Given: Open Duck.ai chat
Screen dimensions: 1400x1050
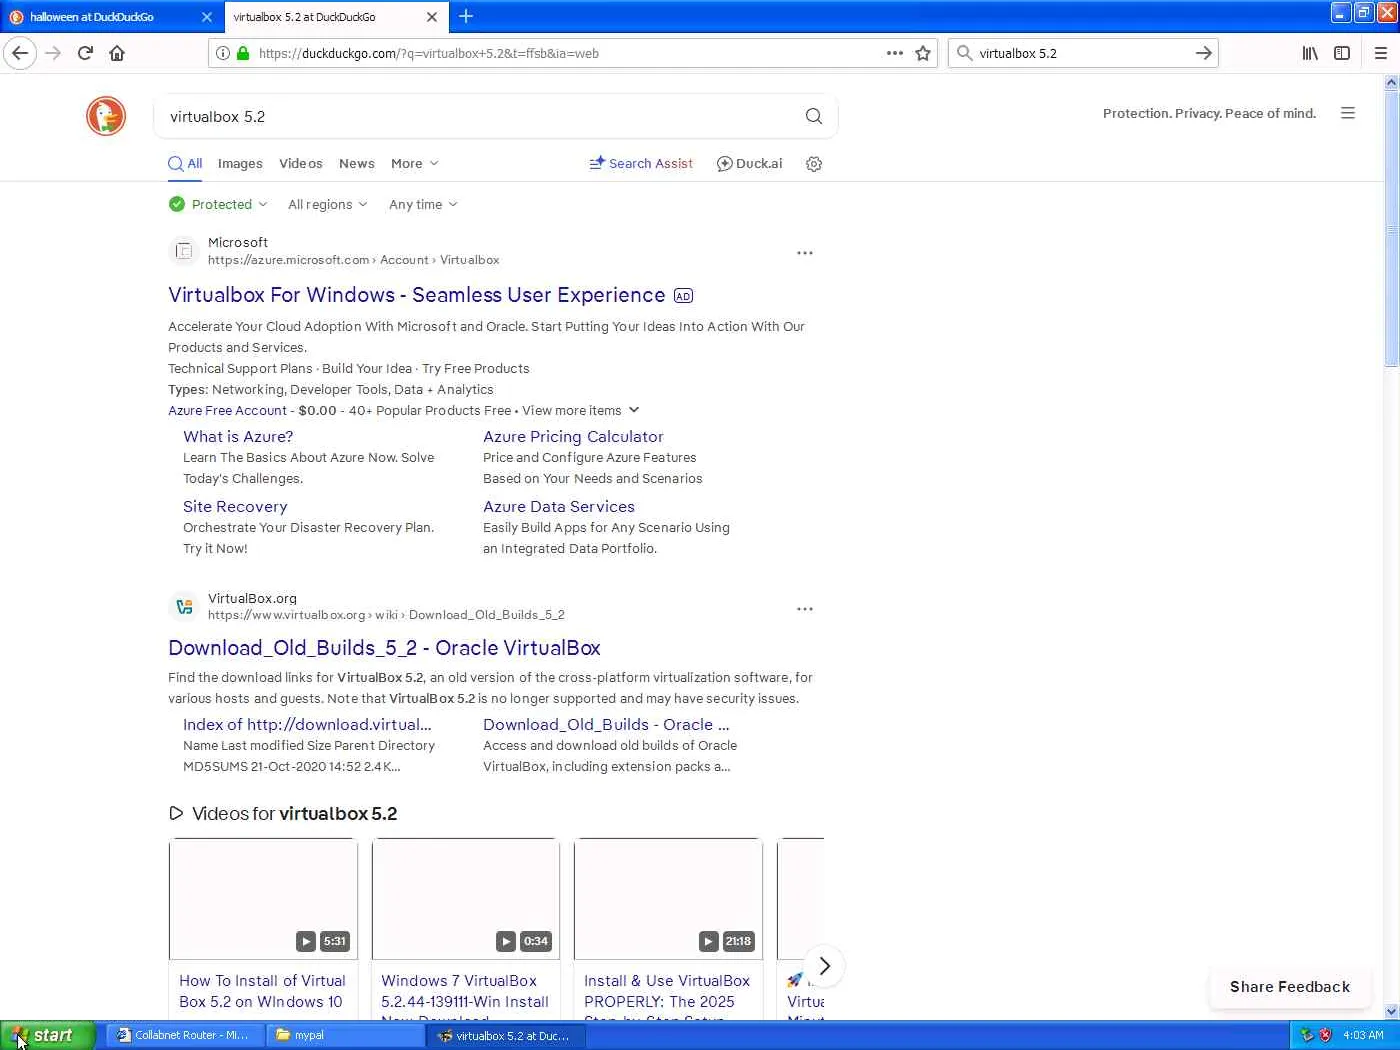Looking at the screenshot, I should click(750, 164).
